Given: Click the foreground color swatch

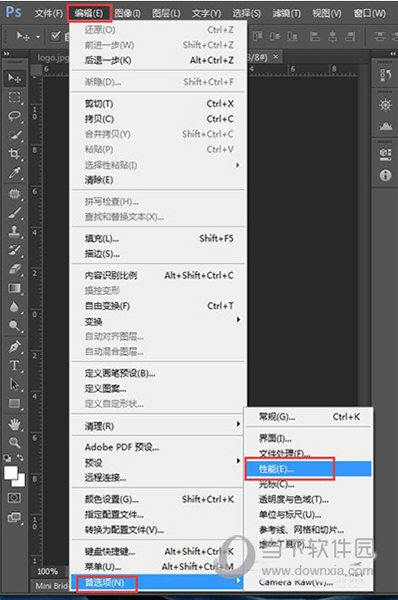Looking at the screenshot, I should pos(10,473).
